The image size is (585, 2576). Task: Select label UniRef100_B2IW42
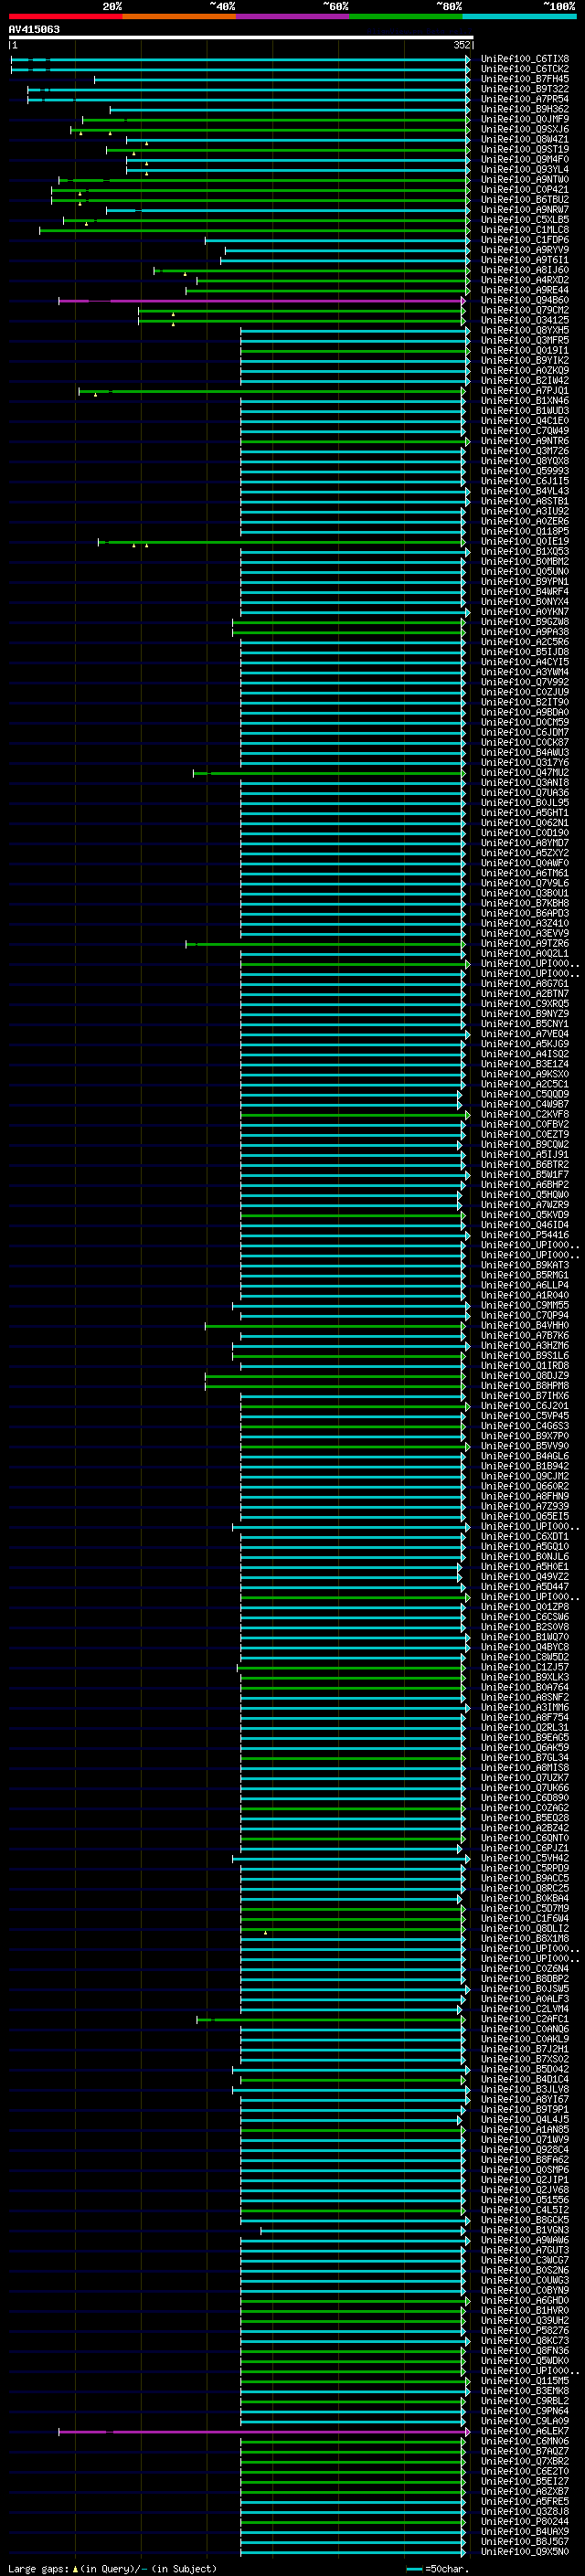coord(524,380)
